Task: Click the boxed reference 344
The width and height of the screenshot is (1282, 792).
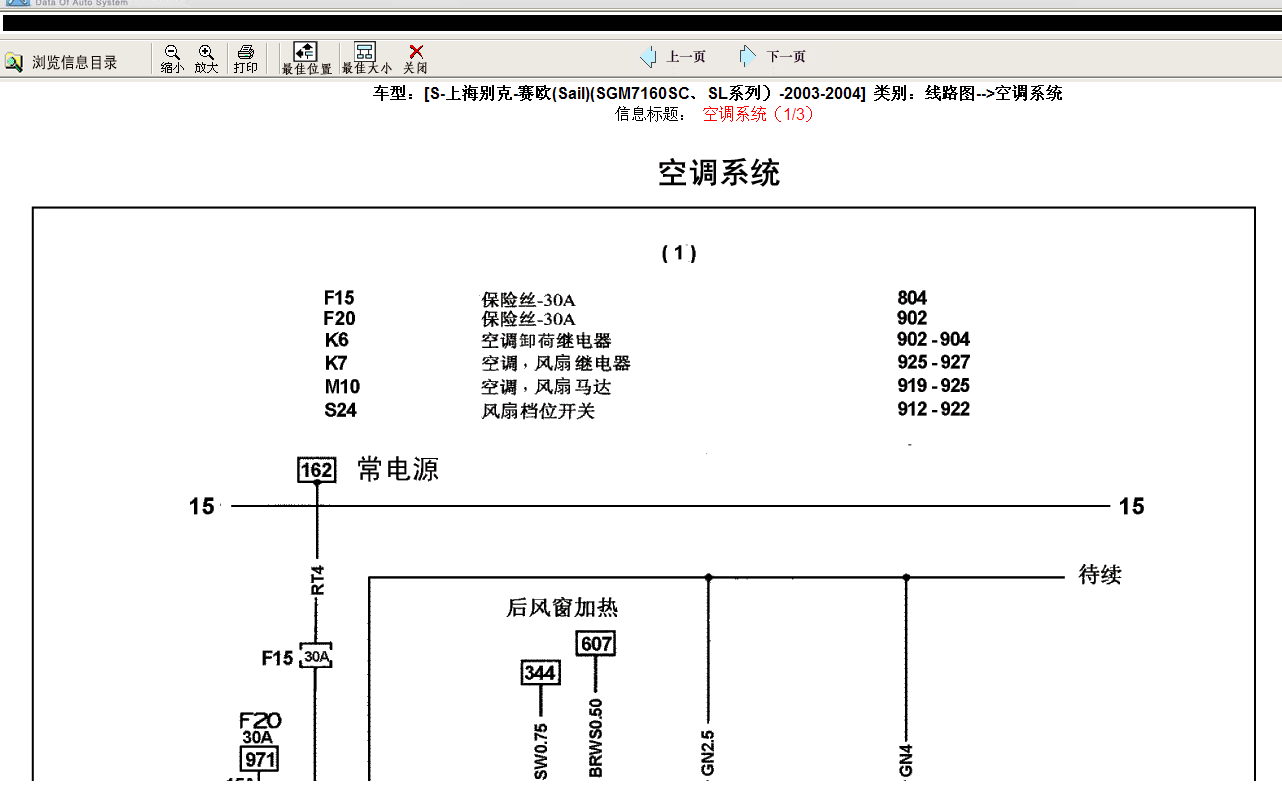Action: point(540,673)
